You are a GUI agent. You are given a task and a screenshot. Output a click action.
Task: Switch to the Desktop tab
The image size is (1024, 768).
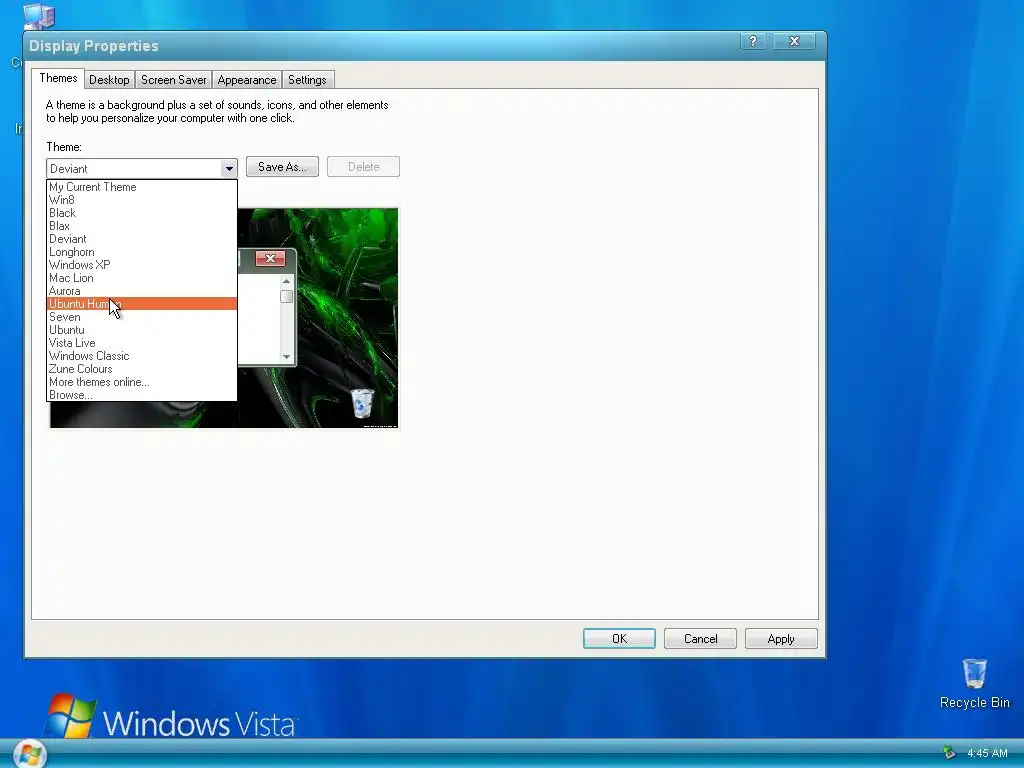[x=109, y=80]
